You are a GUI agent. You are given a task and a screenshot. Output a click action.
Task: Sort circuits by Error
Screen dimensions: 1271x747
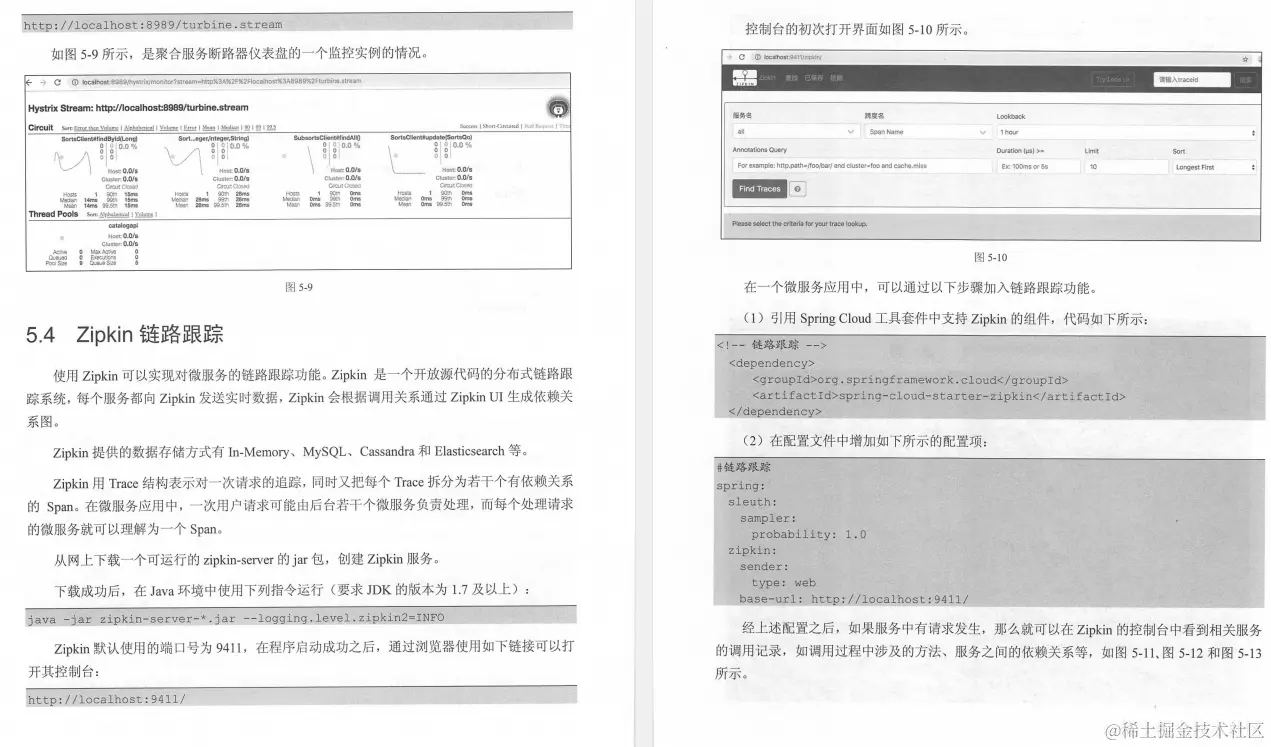coord(190,128)
